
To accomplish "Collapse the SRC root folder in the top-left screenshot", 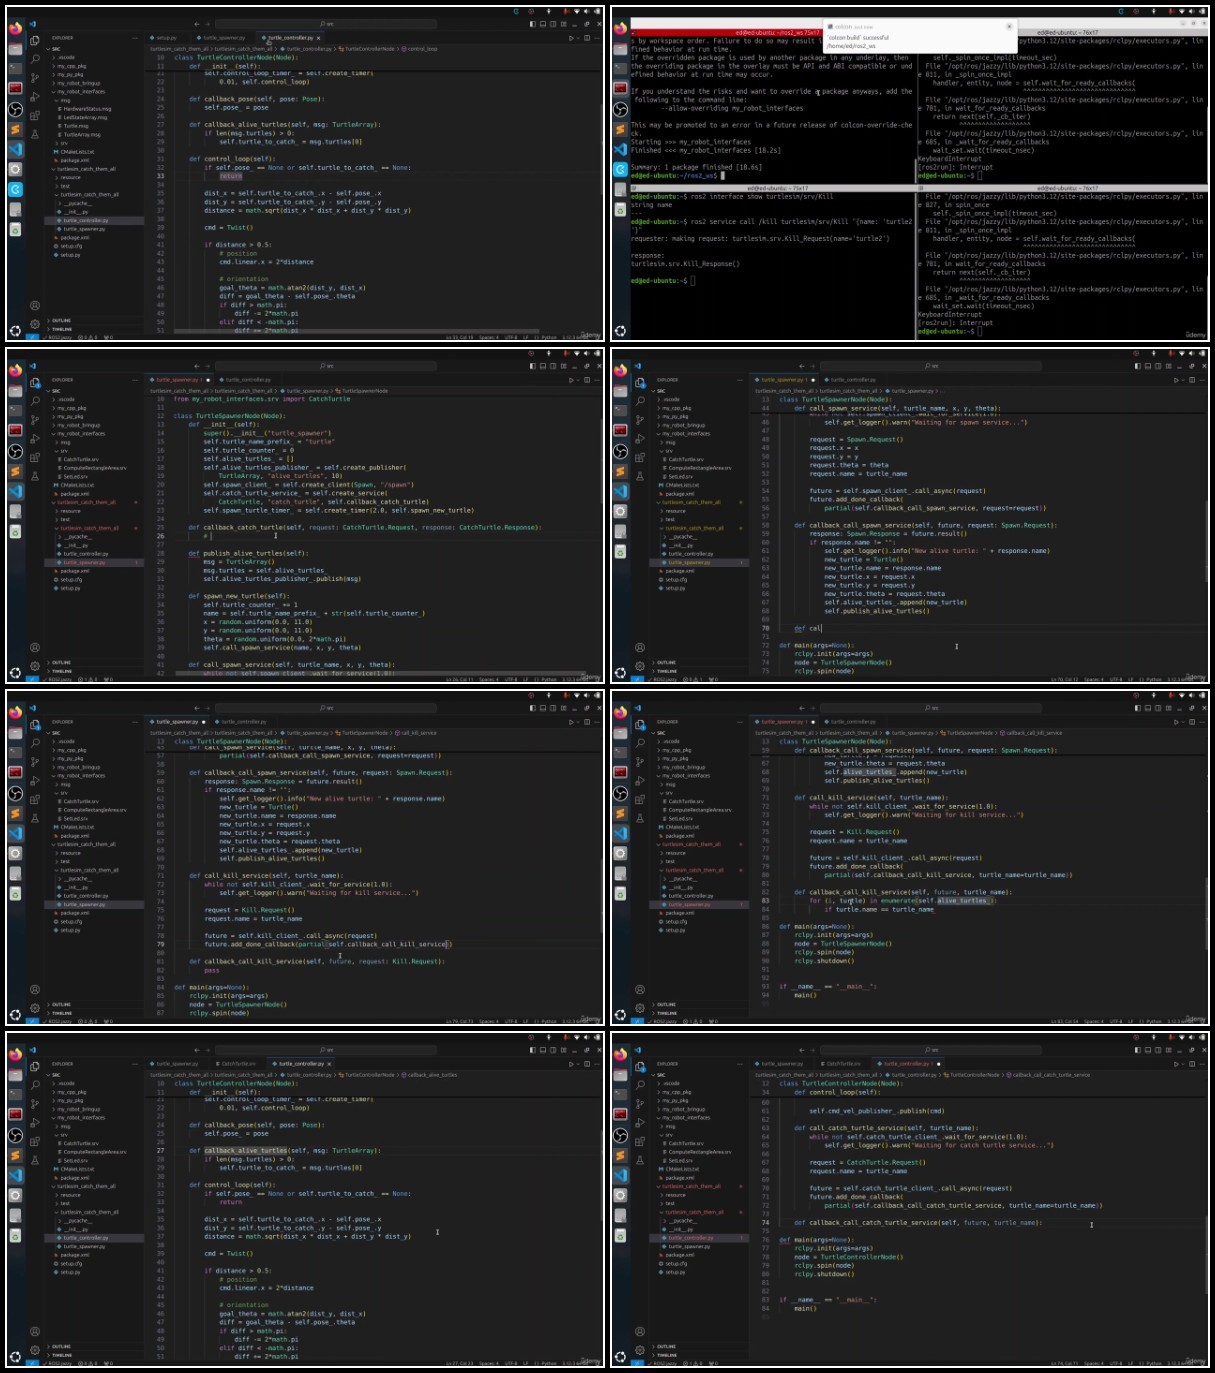I will [x=96, y=49].
